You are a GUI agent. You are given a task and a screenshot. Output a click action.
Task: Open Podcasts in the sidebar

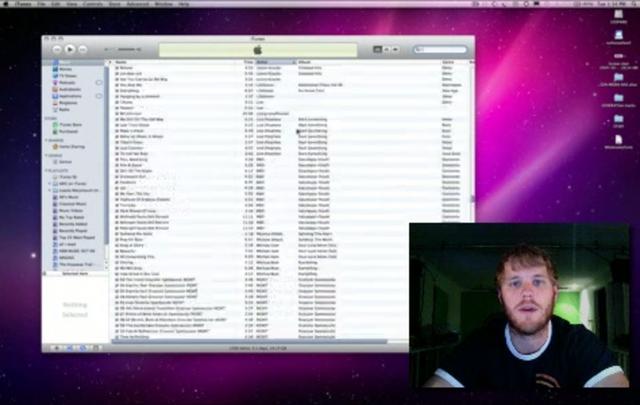(x=67, y=82)
